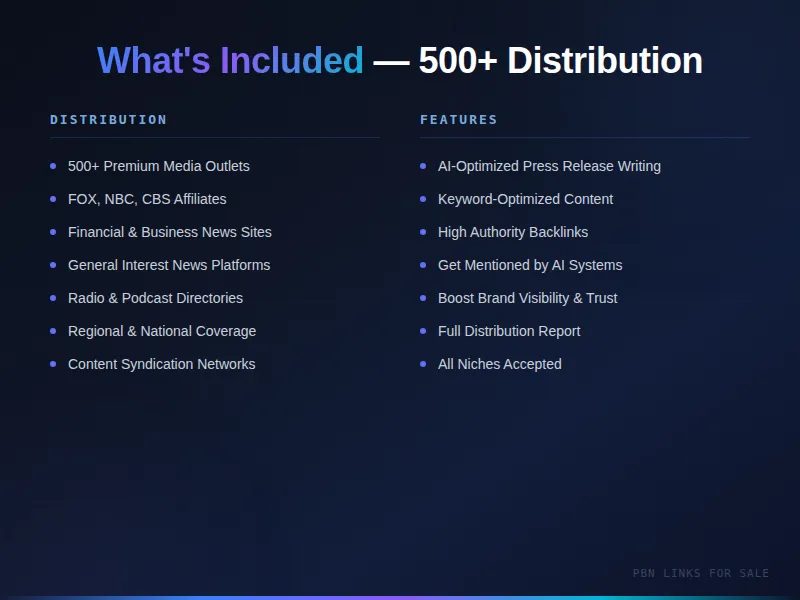Click bullet next to "Content Syndication Networks"

coord(53,364)
